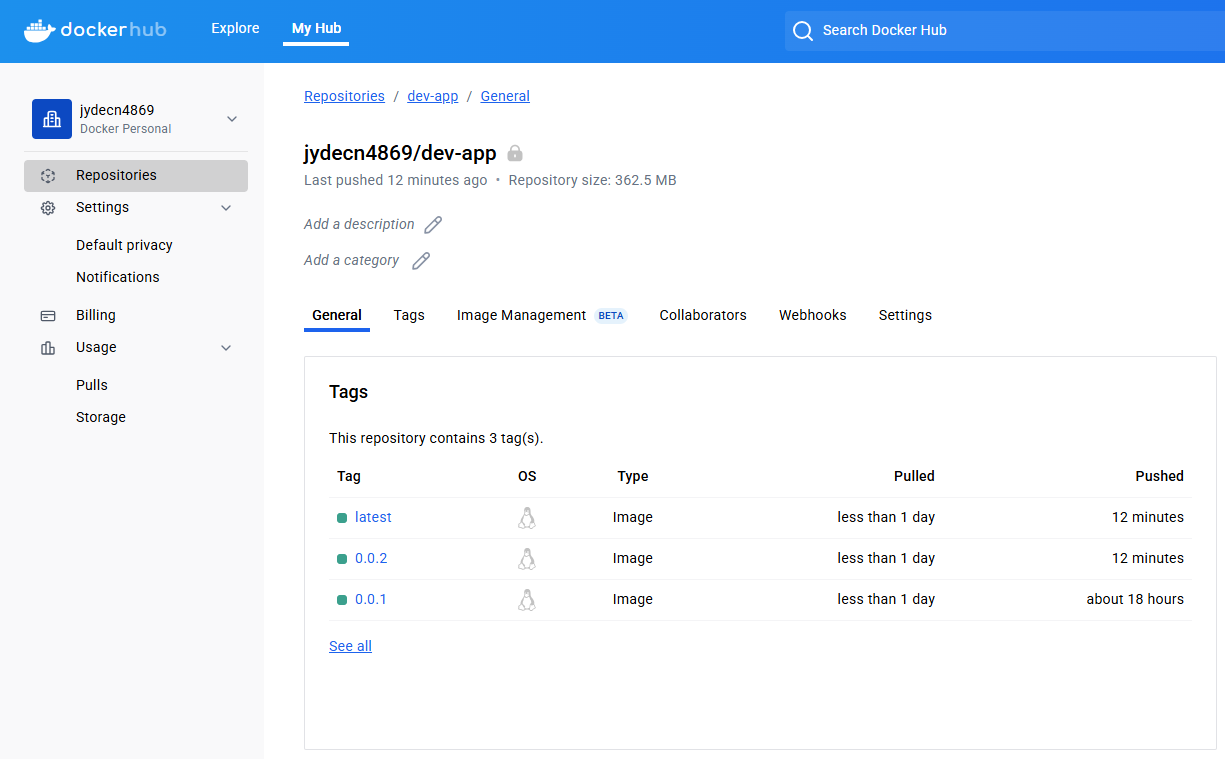Click the Add a category text

coord(351,260)
